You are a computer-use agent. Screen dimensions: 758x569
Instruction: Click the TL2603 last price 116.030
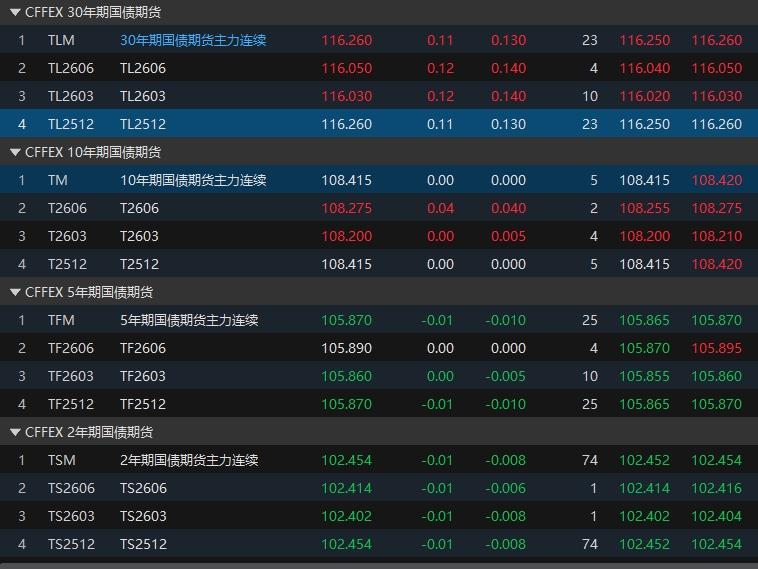[347, 96]
